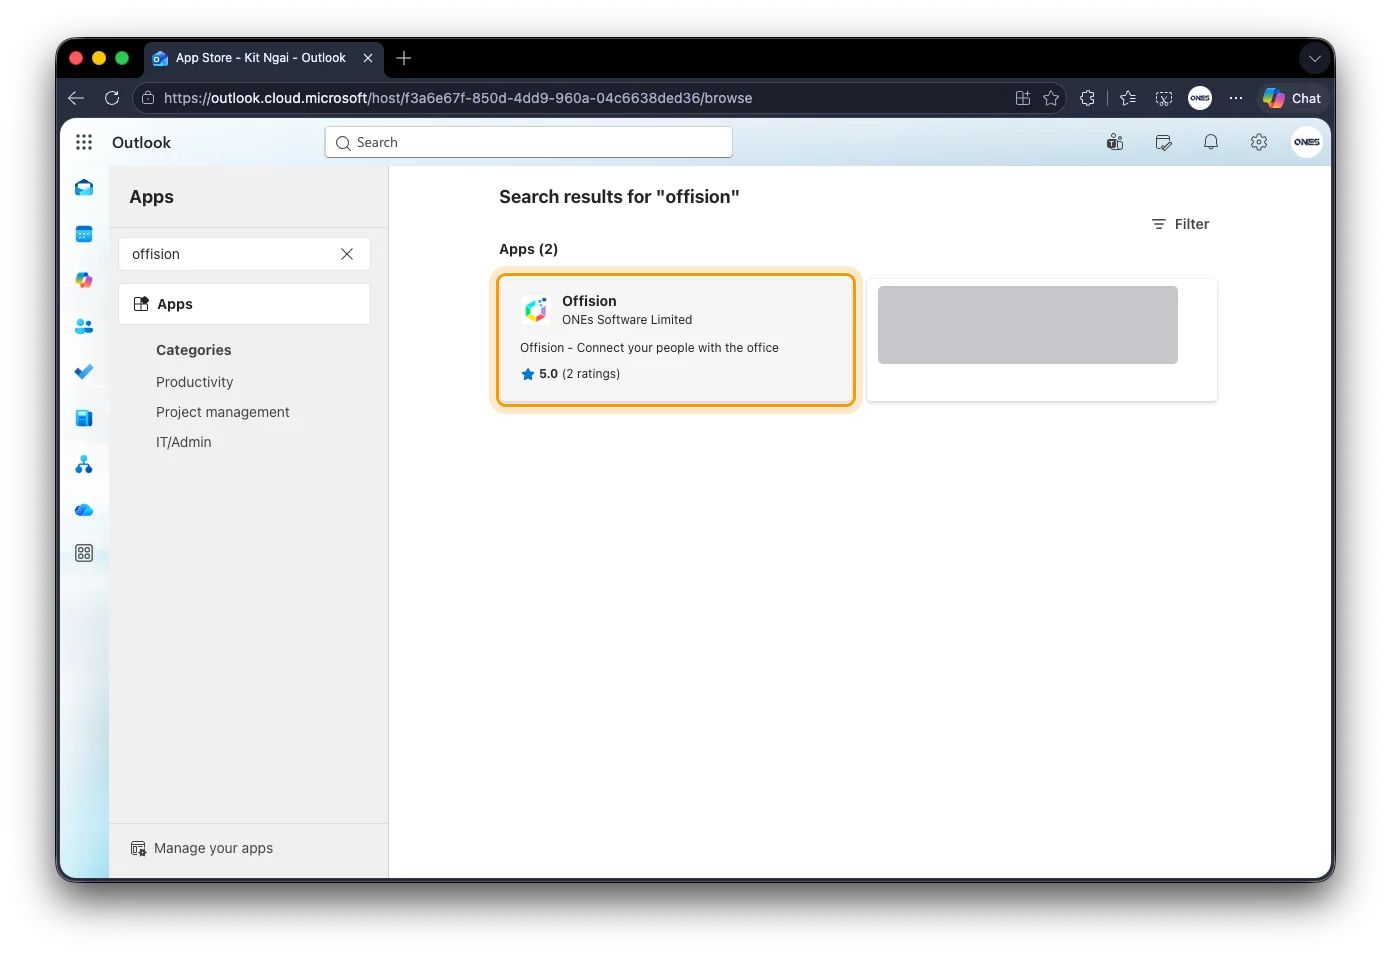This screenshot has width=1391, height=956.
Task: Open More apps icon in left rail
Action: (x=84, y=553)
